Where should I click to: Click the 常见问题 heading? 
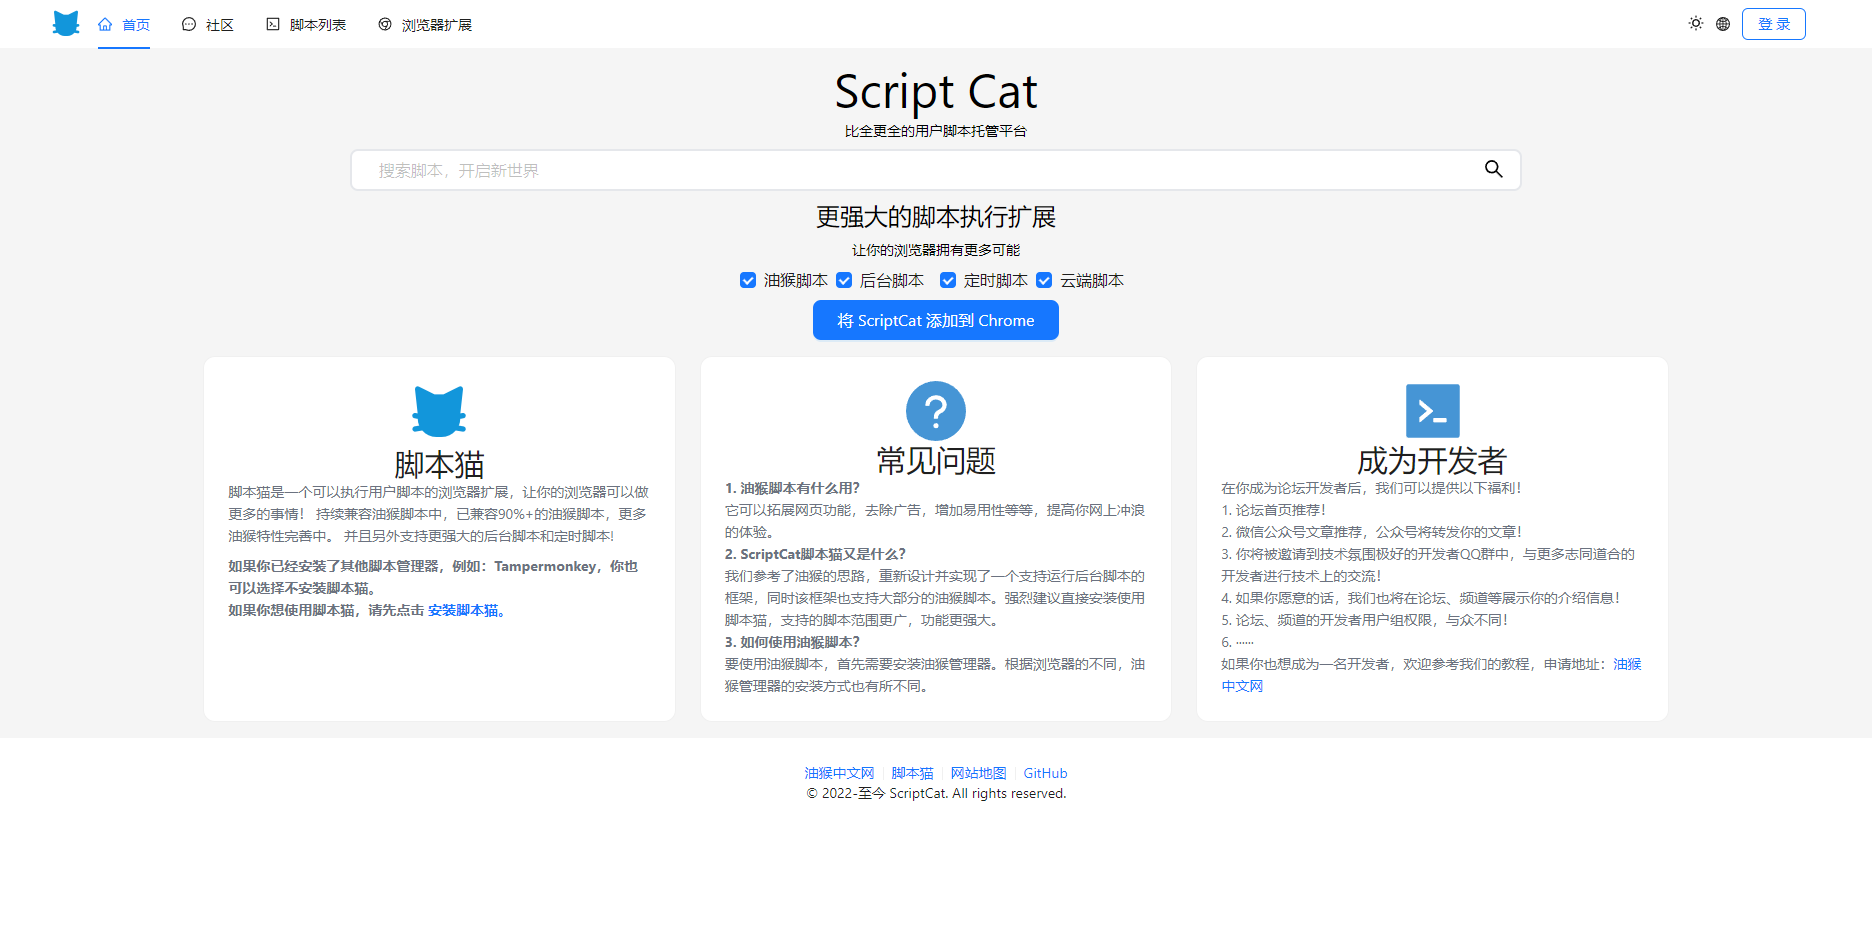point(936,461)
